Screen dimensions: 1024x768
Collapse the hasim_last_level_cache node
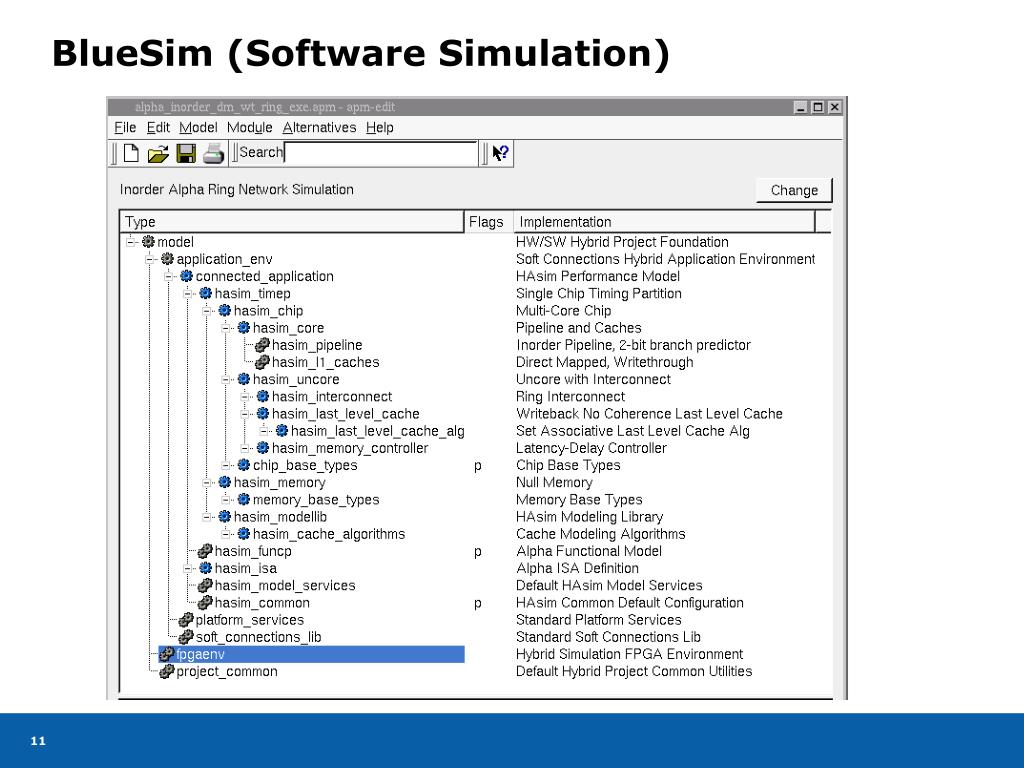(x=244, y=413)
